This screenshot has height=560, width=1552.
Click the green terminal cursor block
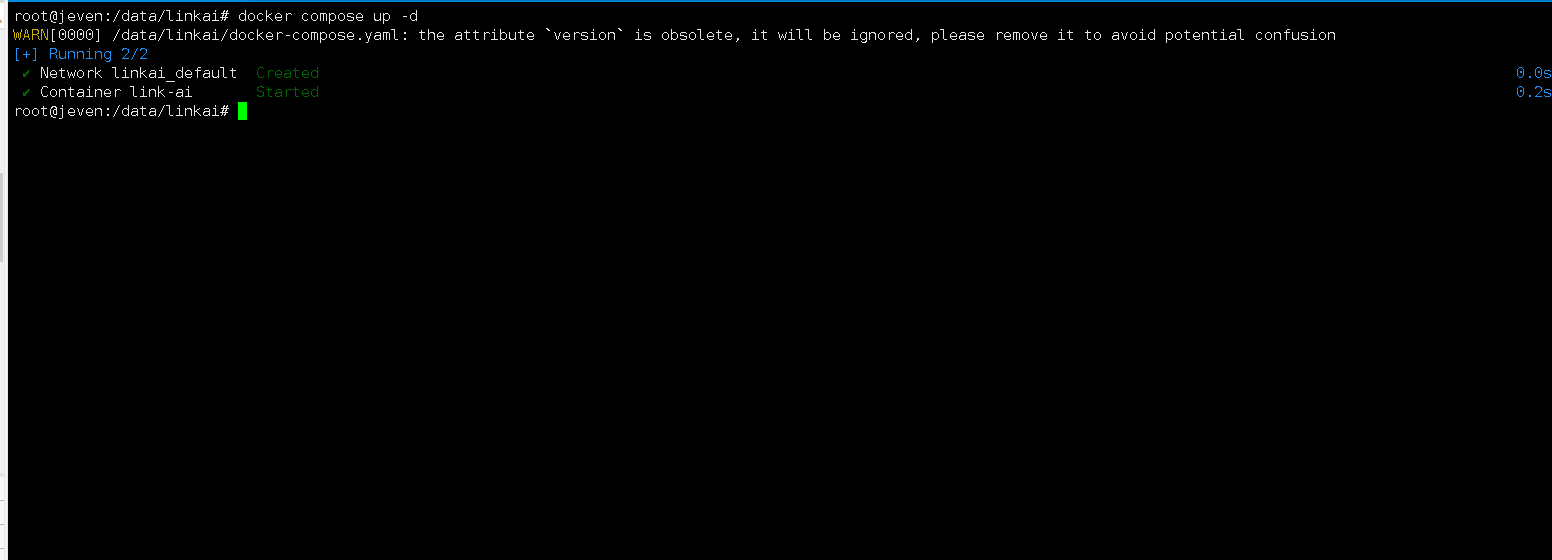[243, 111]
